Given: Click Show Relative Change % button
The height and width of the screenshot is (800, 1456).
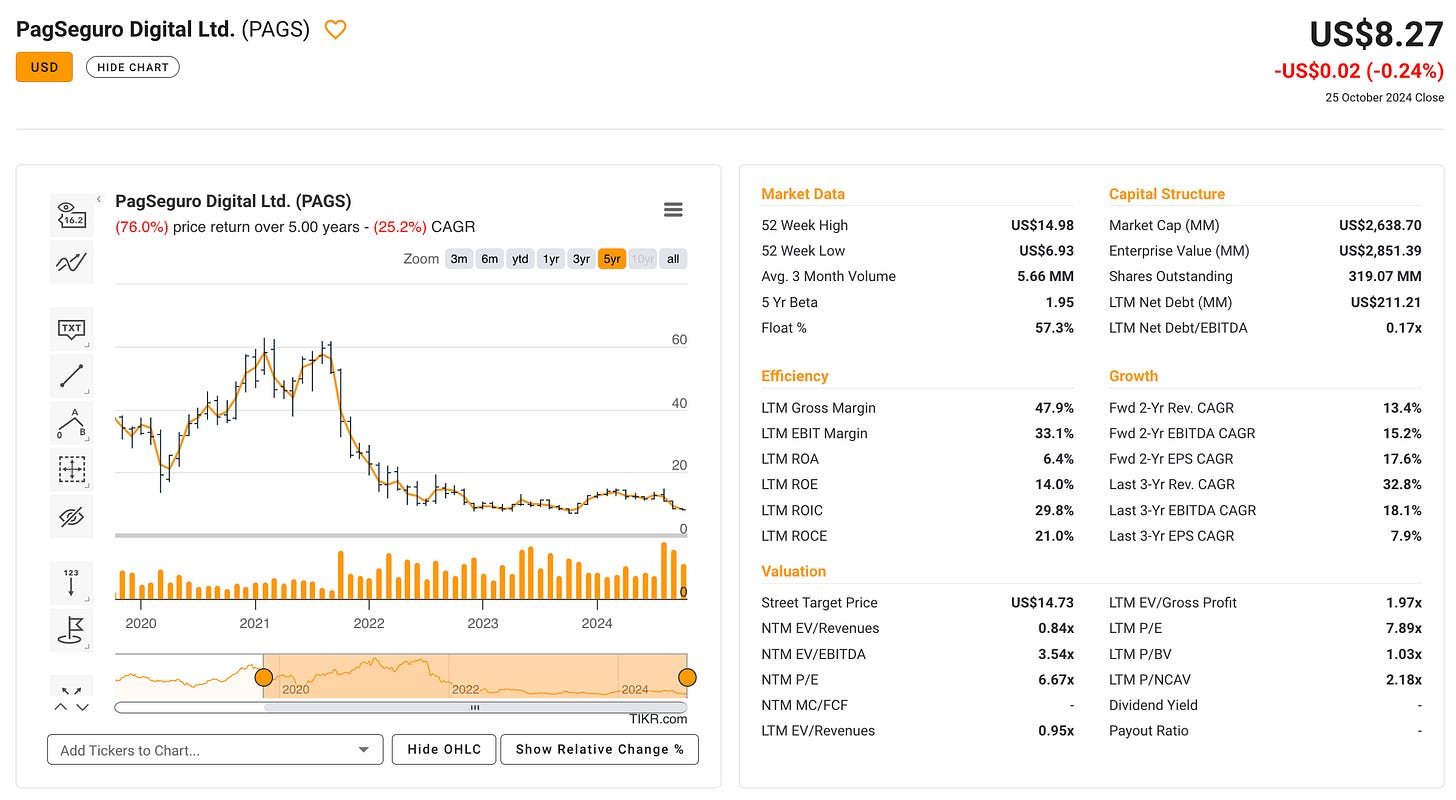Looking at the screenshot, I should pos(600,749).
